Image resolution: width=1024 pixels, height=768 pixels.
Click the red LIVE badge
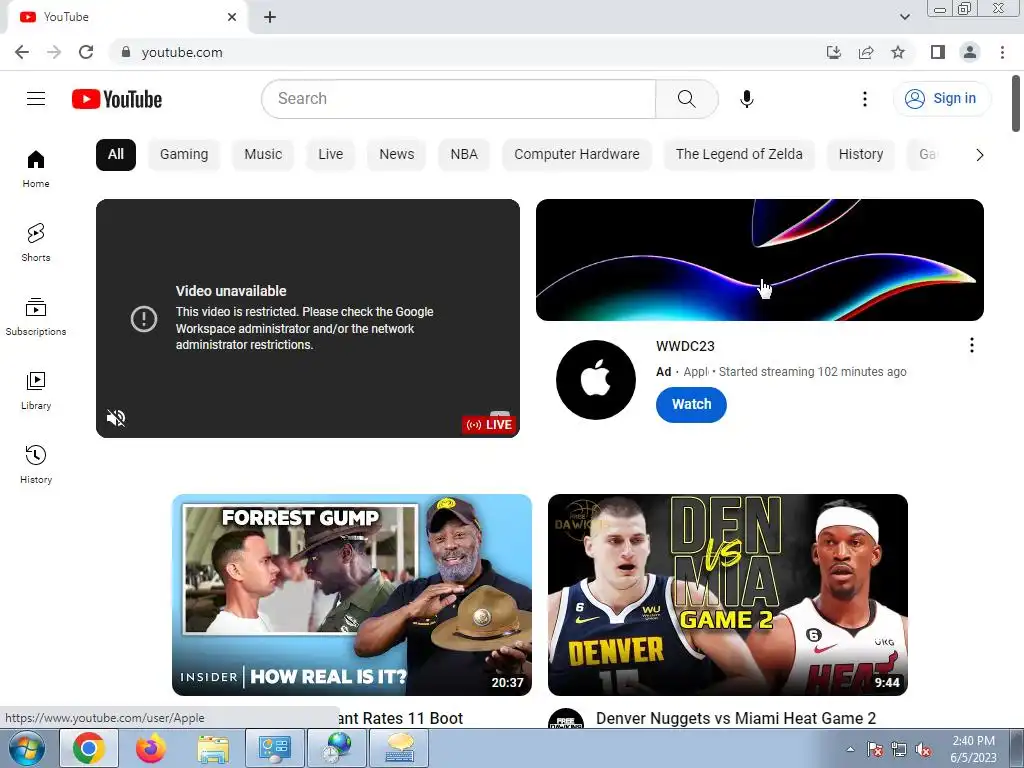tap(488, 424)
